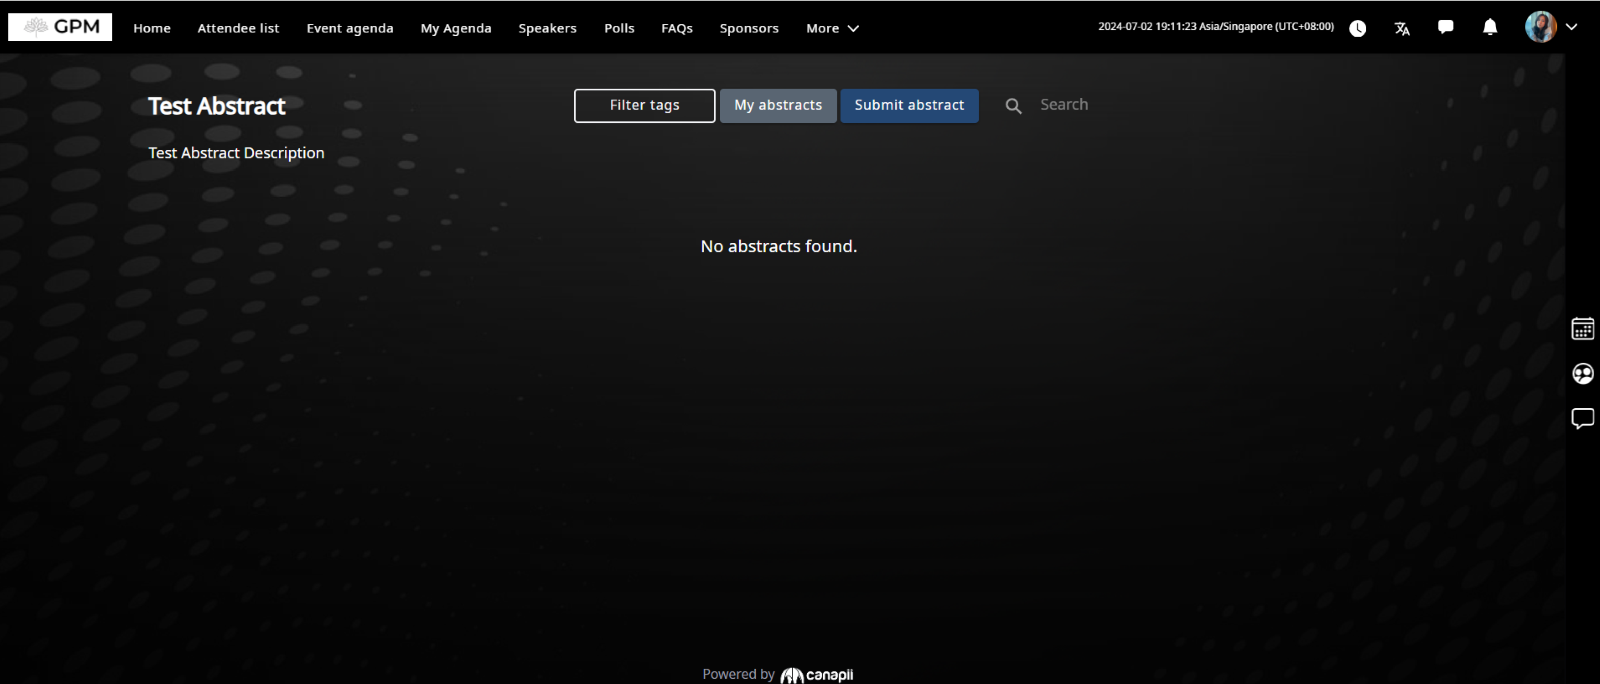The image size is (1600, 684).
Task: Navigate to Event agenda
Action: [350, 28]
